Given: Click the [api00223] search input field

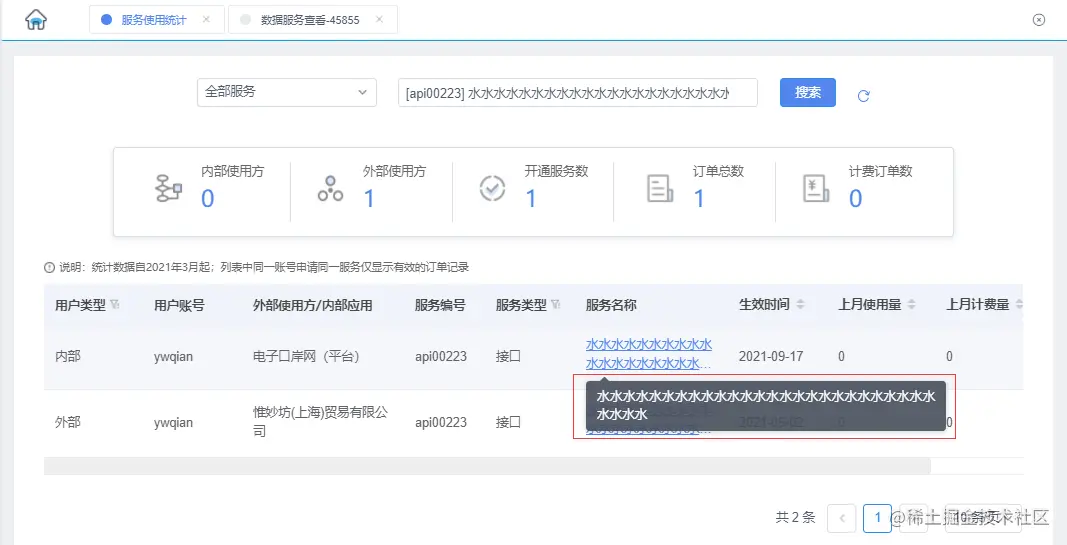Looking at the screenshot, I should click(x=577, y=93).
